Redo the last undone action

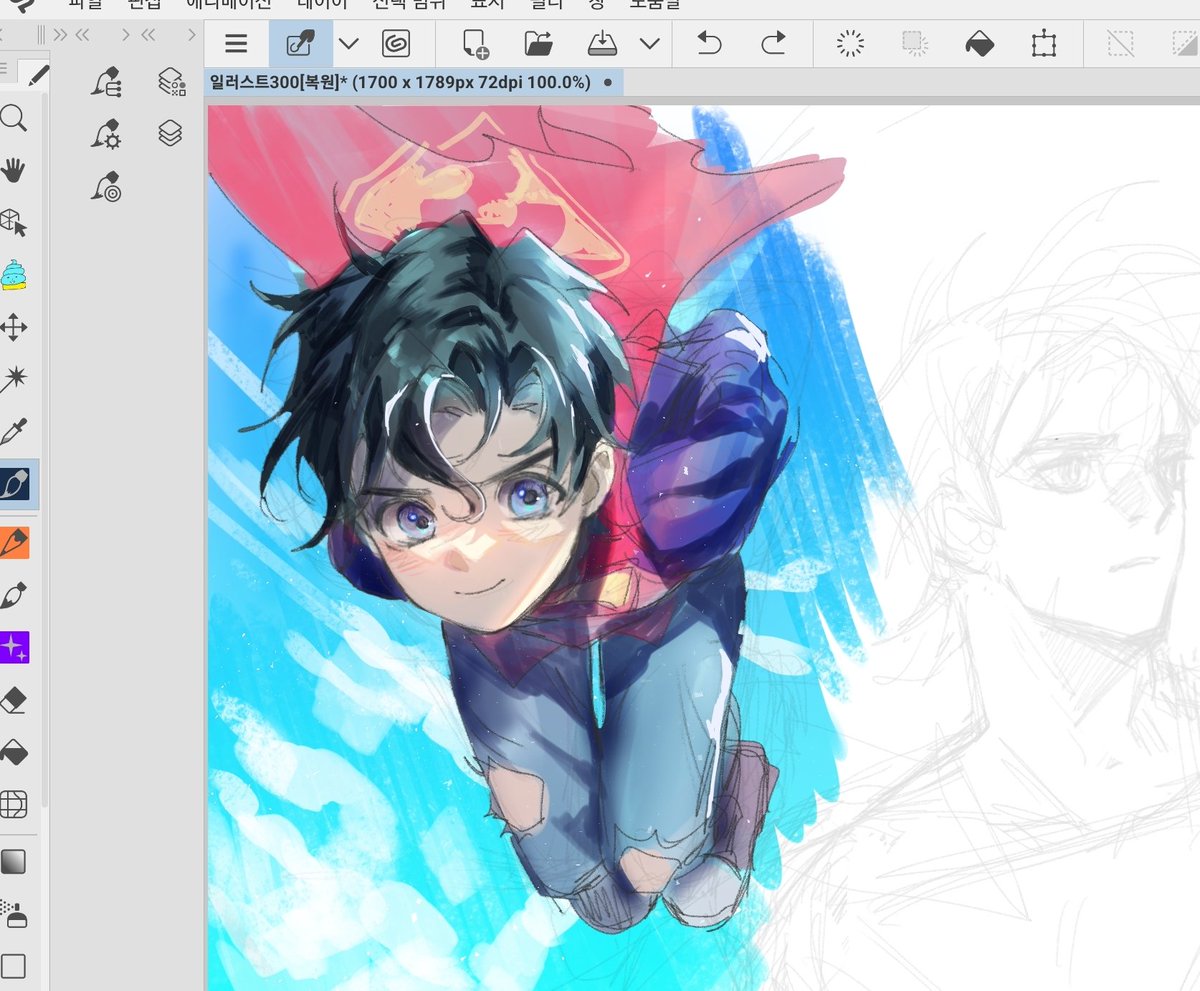coord(774,44)
